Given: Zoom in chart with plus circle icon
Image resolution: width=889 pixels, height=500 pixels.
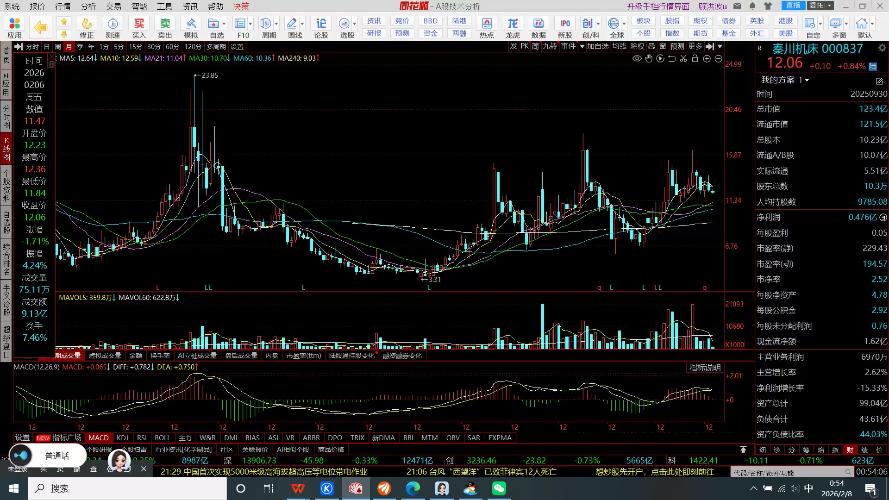Looking at the screenshot, I should (706, 58).
